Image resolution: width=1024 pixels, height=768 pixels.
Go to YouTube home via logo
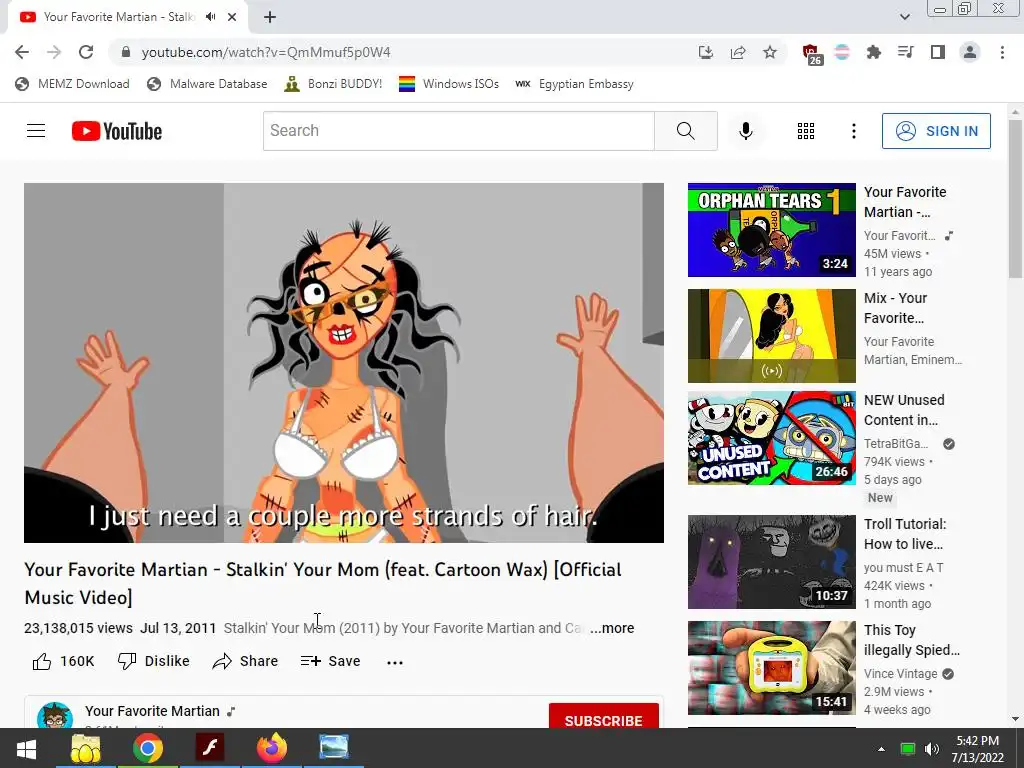[117, 131]
